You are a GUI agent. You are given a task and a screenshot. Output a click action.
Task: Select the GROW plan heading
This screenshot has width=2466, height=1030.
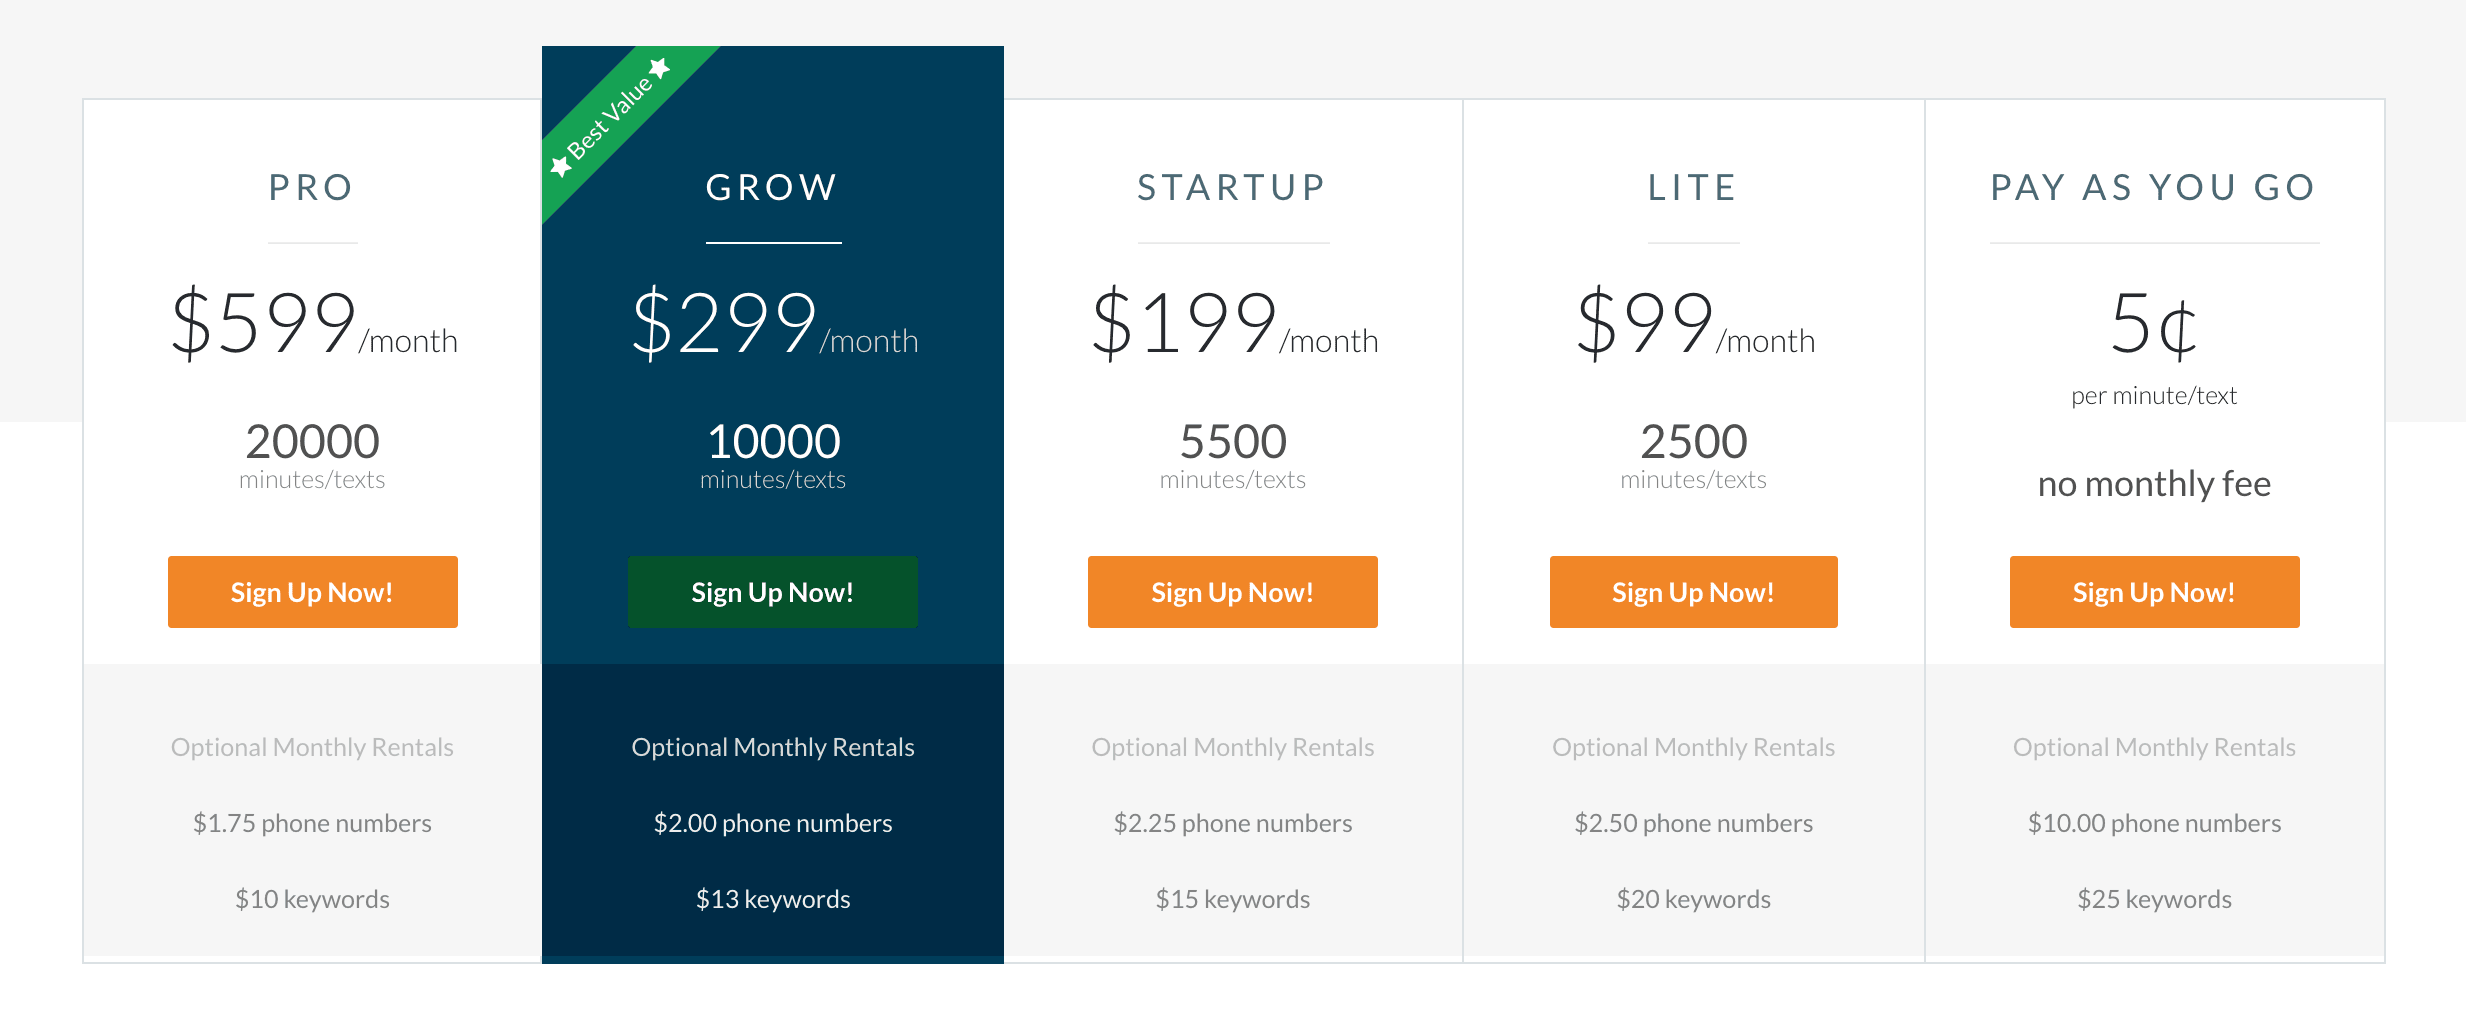coord(772,188)
